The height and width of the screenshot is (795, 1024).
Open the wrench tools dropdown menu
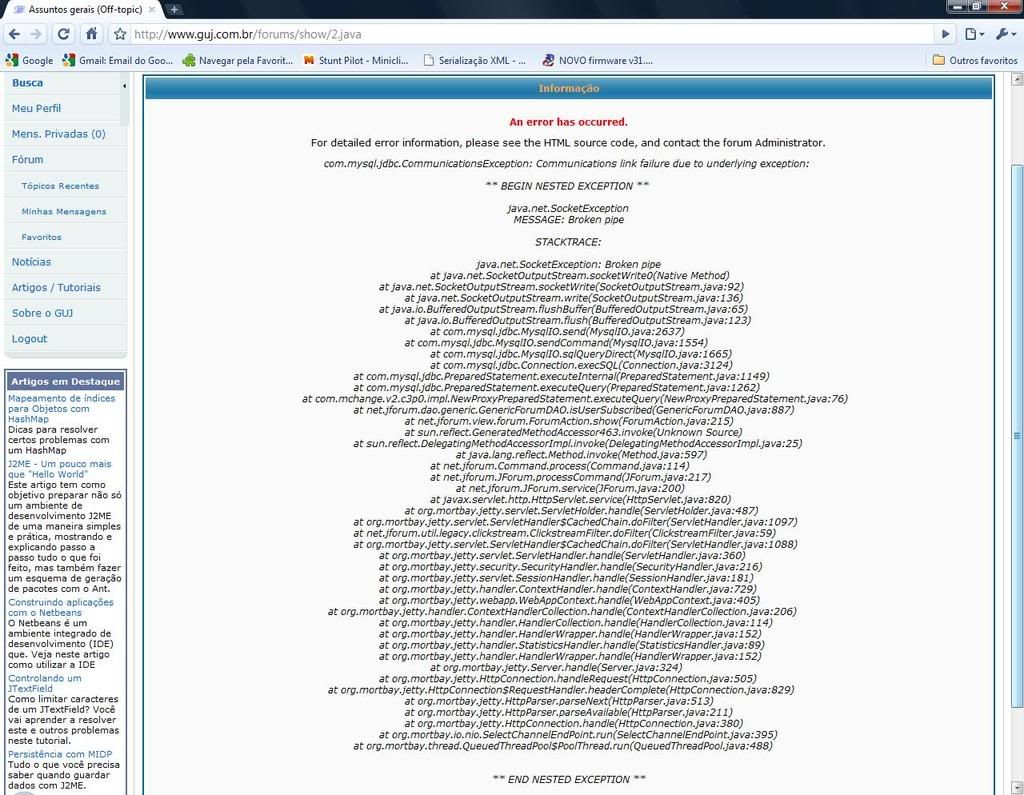tap(1004, 34)
